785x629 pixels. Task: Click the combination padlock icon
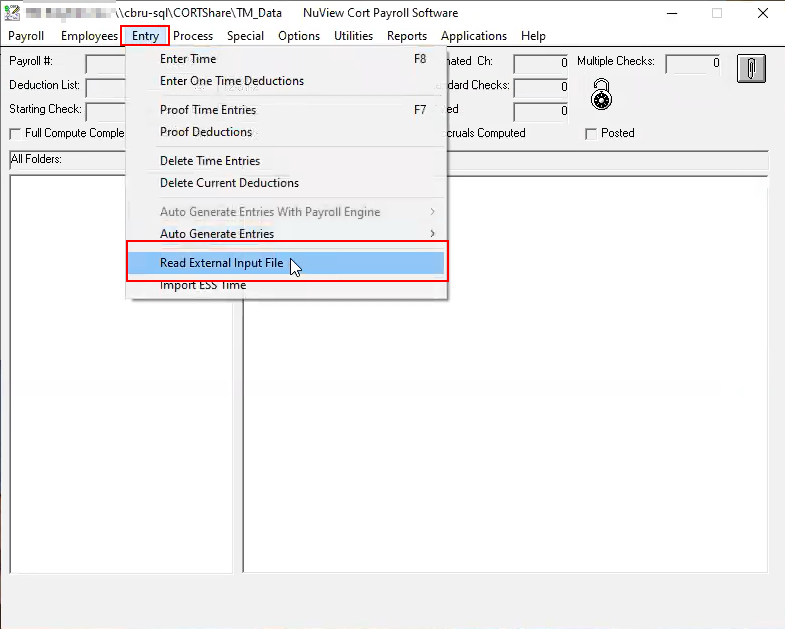click(x=601, y=94)
